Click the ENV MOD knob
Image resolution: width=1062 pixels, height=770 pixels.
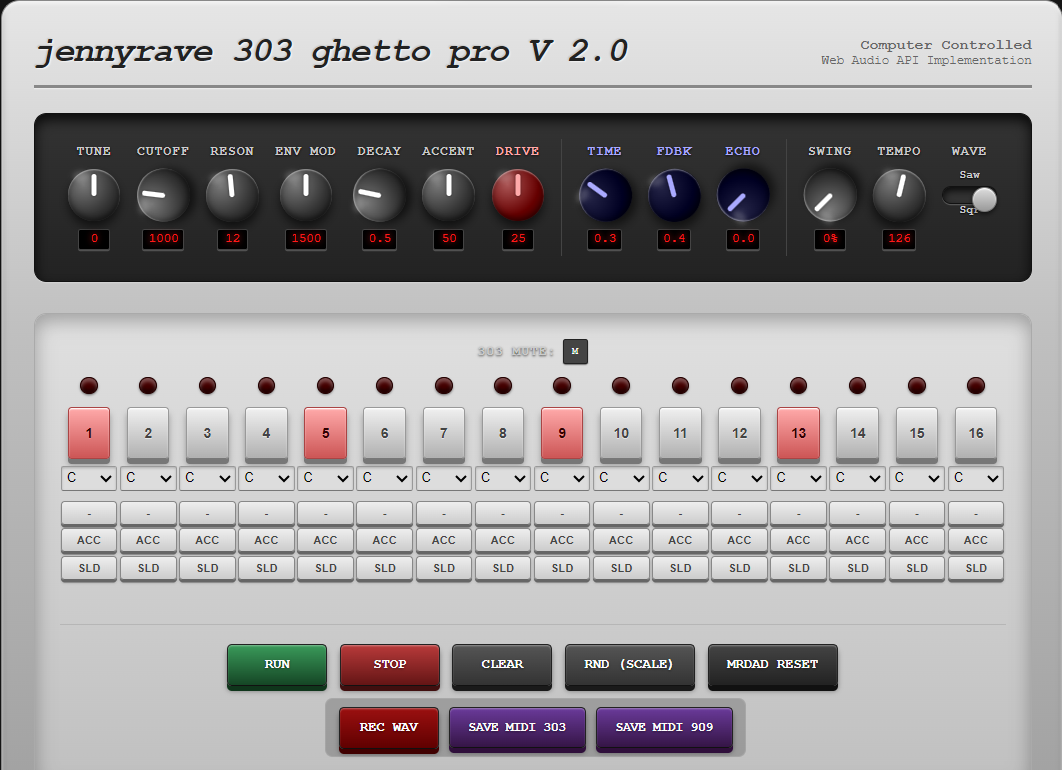[x=305, y=195]
